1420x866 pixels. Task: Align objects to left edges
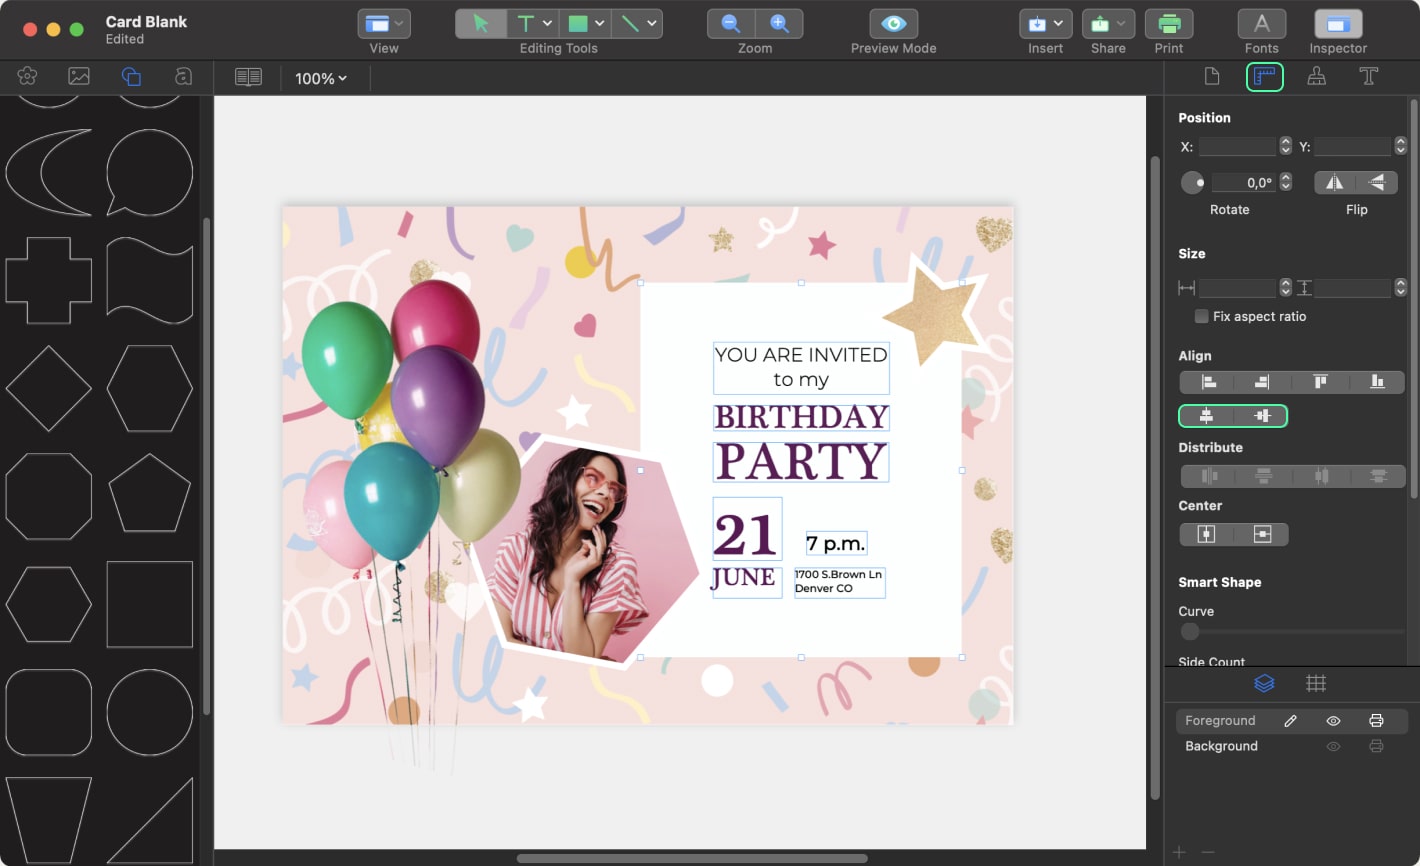tap(1208, 382)
